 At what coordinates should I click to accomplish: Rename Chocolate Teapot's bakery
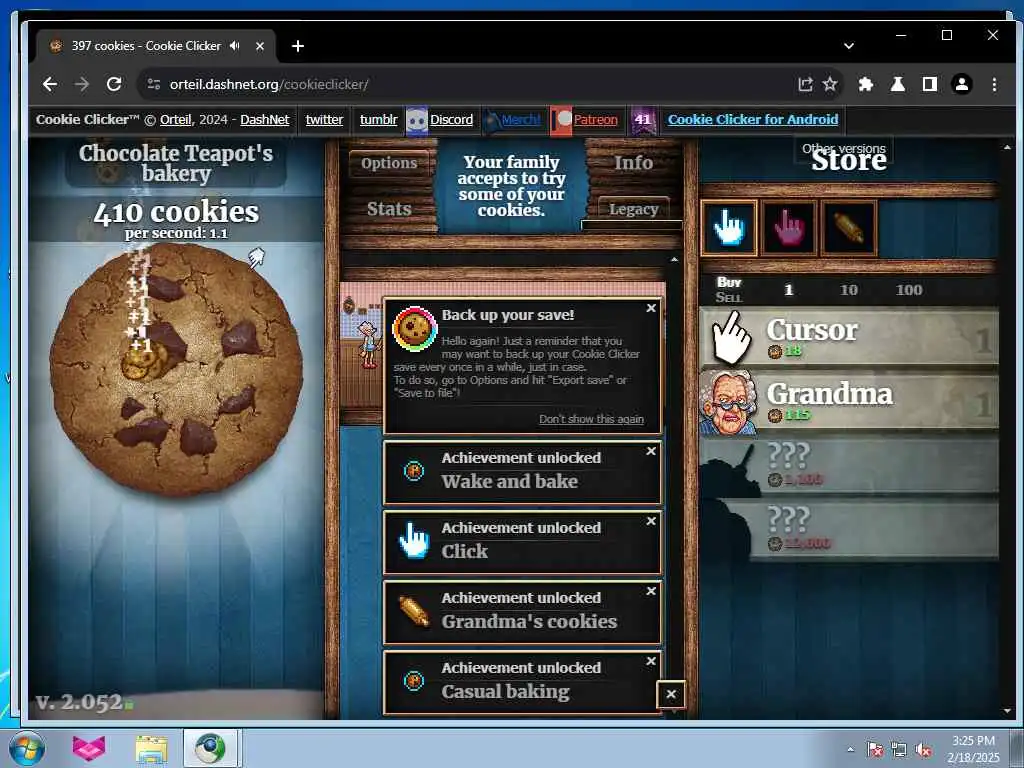[176, 163]
